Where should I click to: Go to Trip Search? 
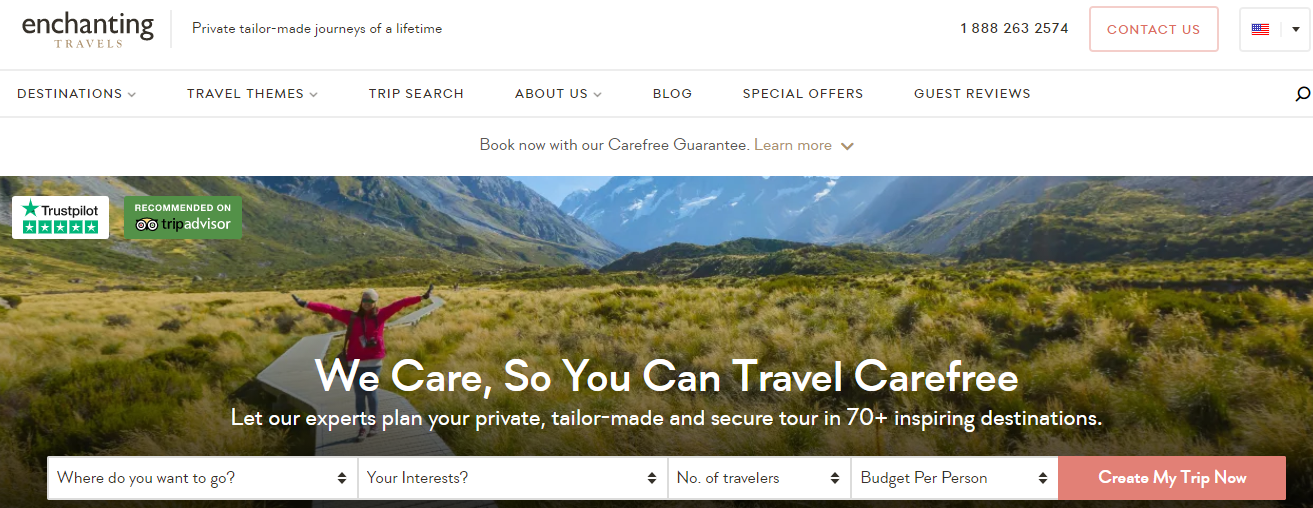(416, 94)
